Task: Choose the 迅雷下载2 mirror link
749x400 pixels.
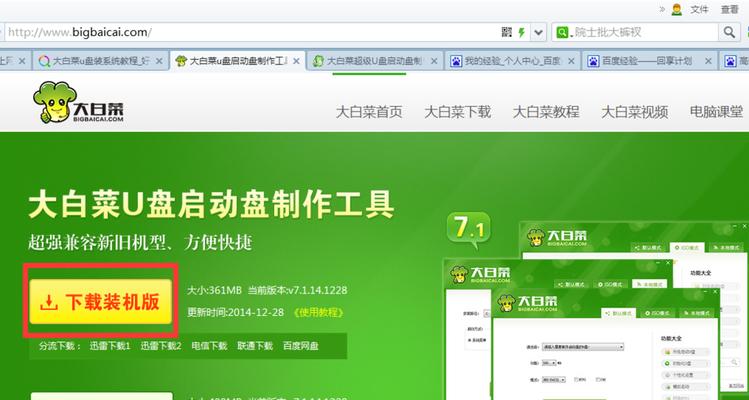Action: tap(161, 346)
